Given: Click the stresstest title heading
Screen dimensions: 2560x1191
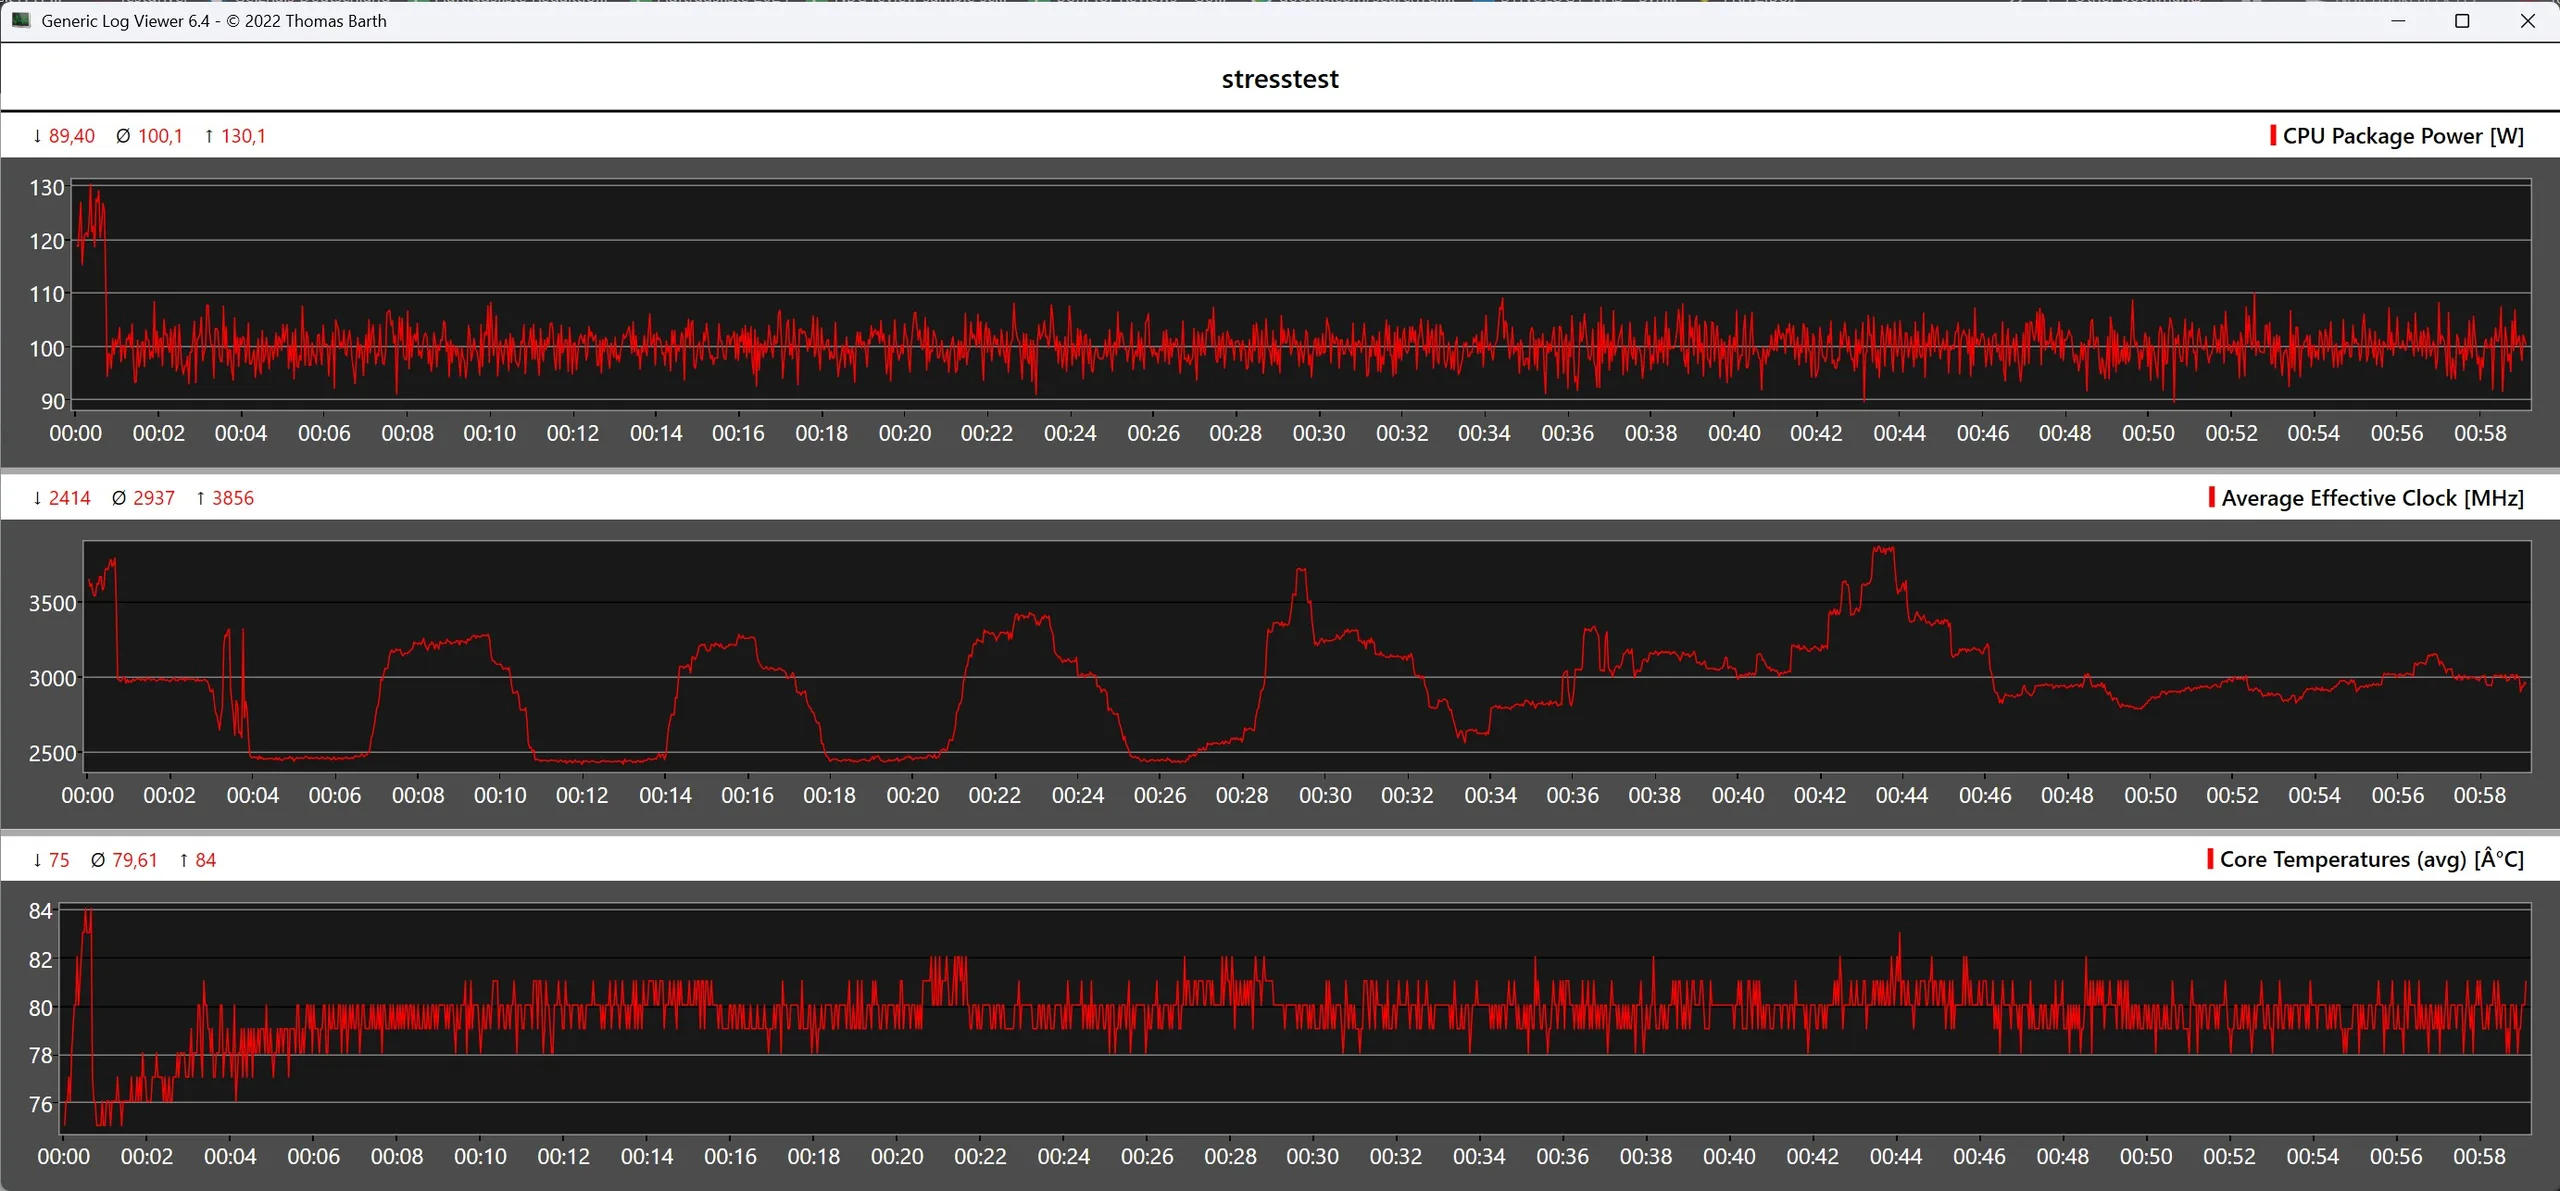Looking at the screenshot, I should (x=1279, y=79).
